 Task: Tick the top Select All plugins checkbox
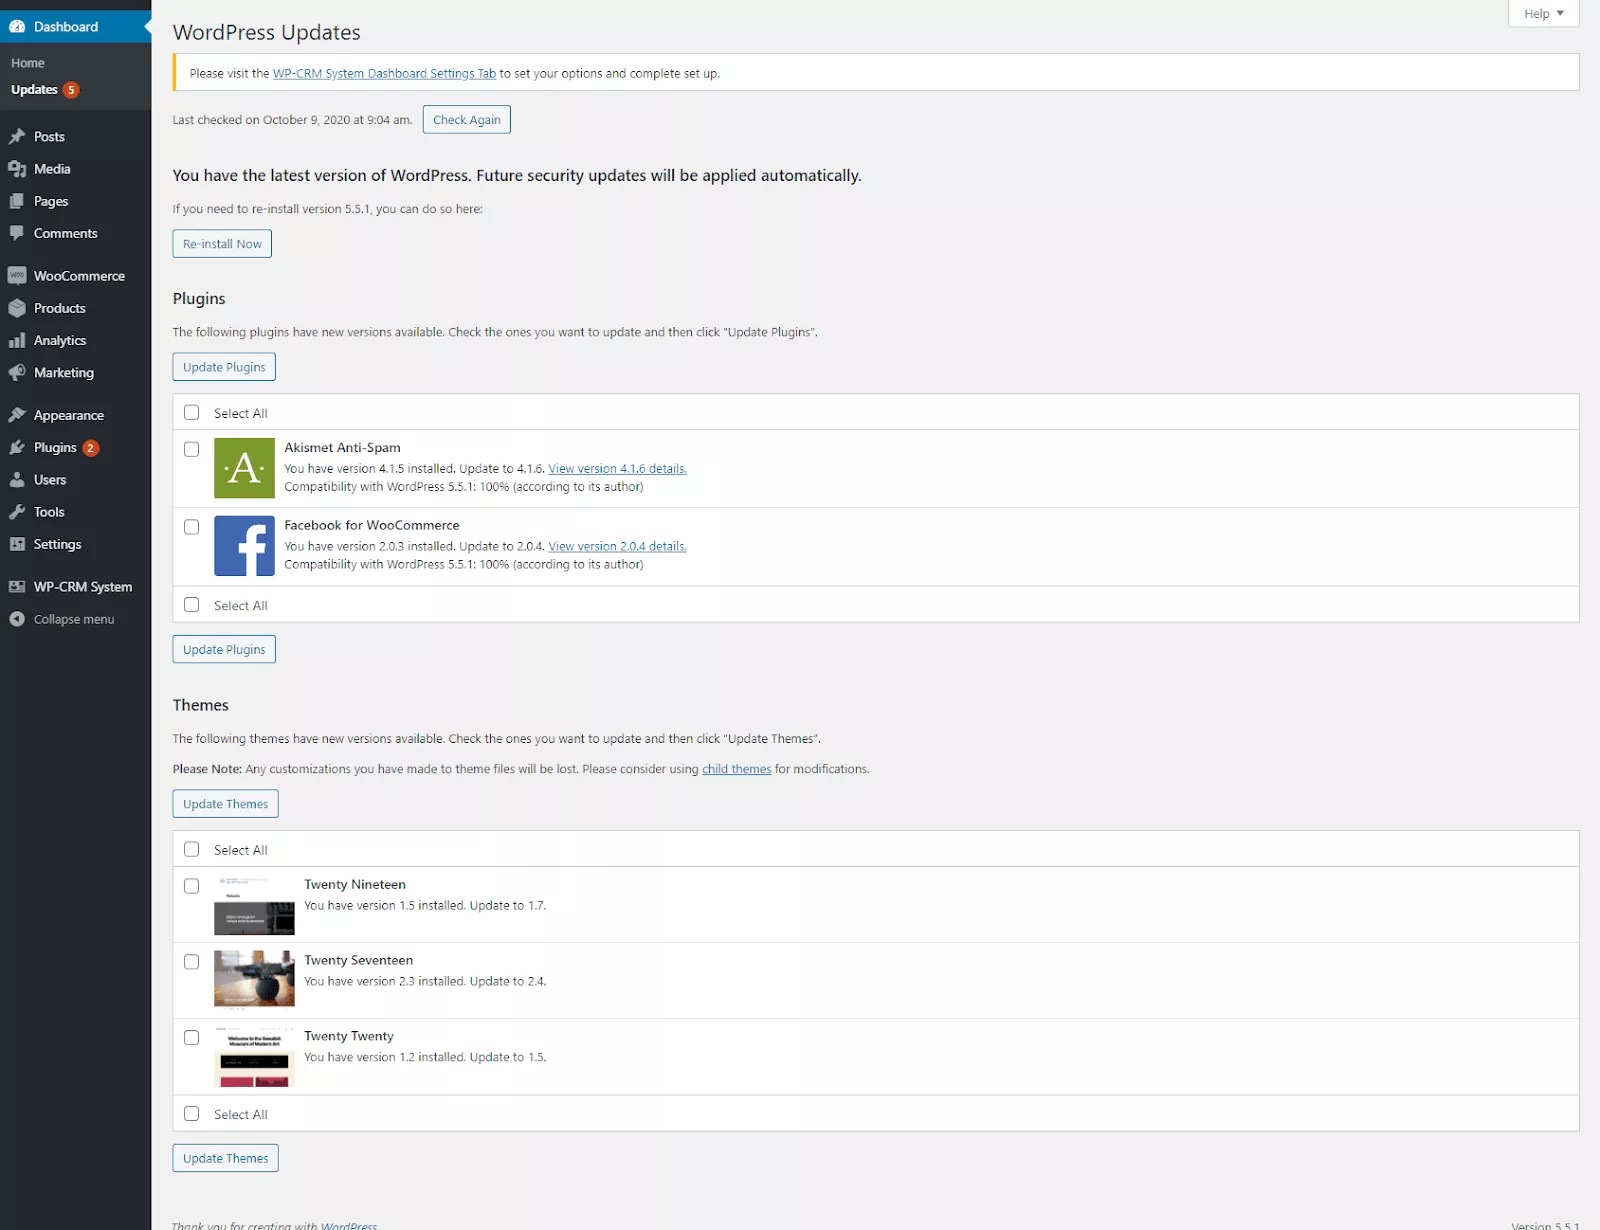[192, 412]
